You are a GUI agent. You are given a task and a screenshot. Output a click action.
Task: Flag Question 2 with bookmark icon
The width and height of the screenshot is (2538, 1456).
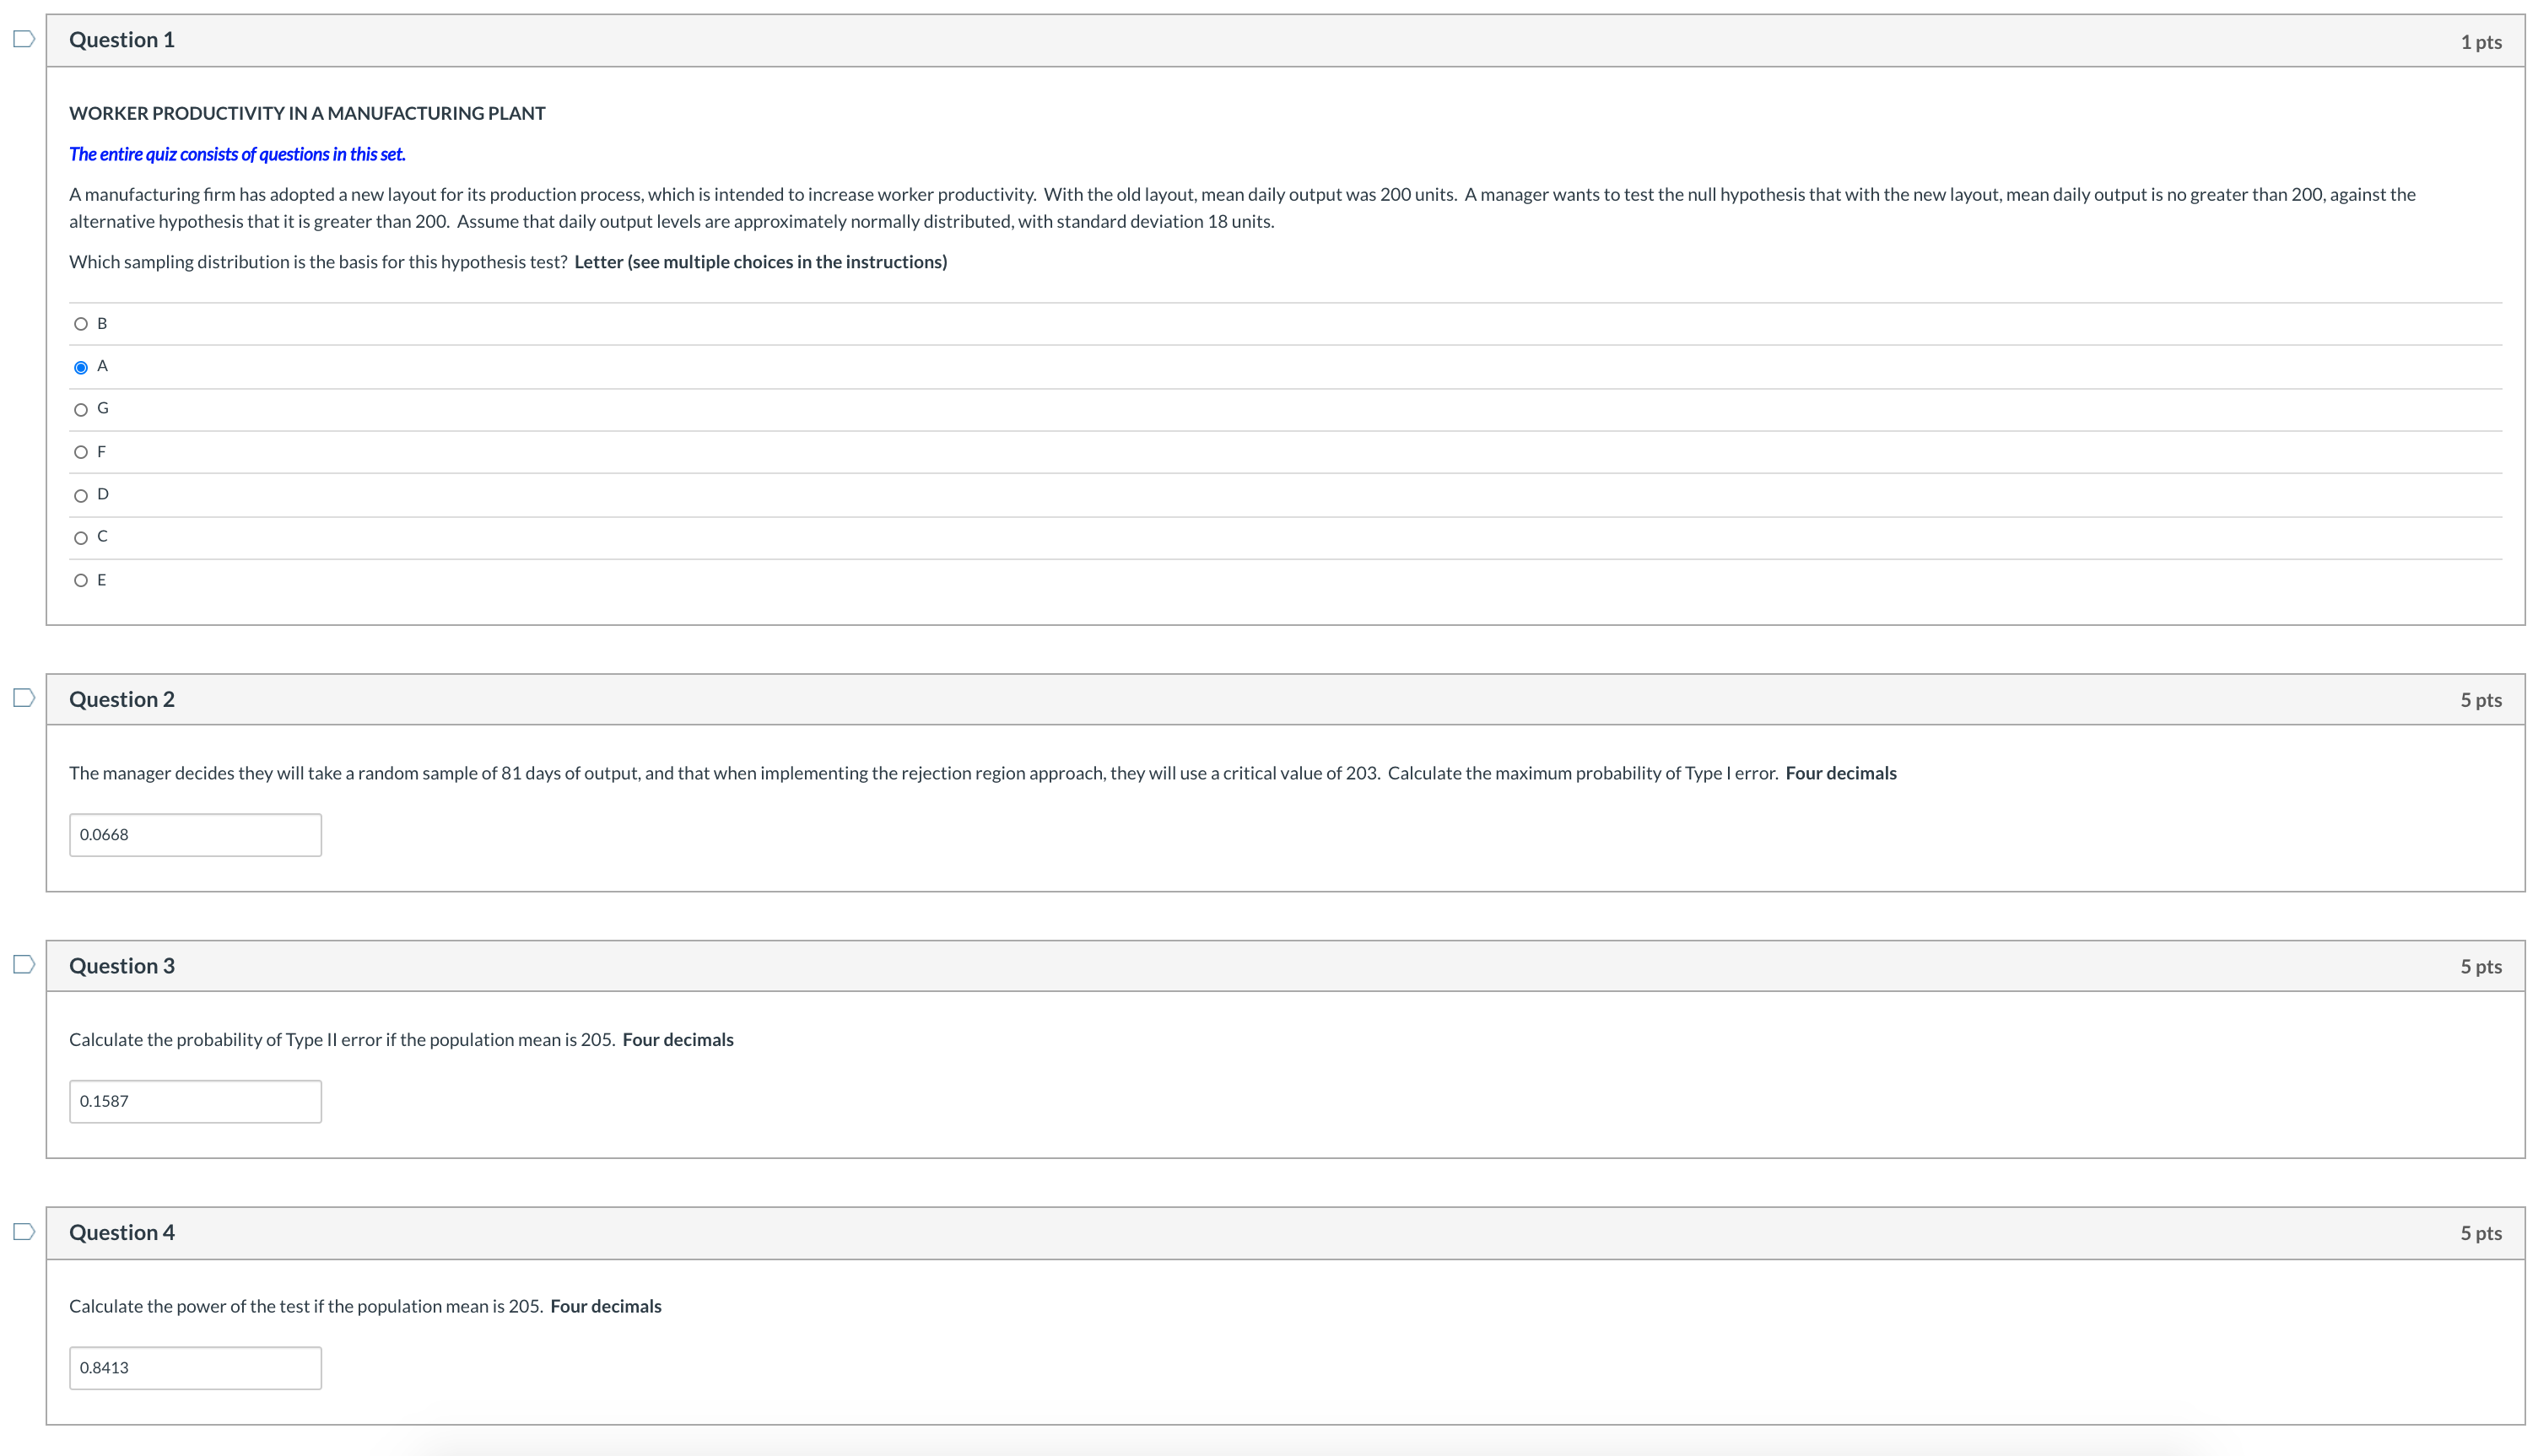click(x=24, y=698)
